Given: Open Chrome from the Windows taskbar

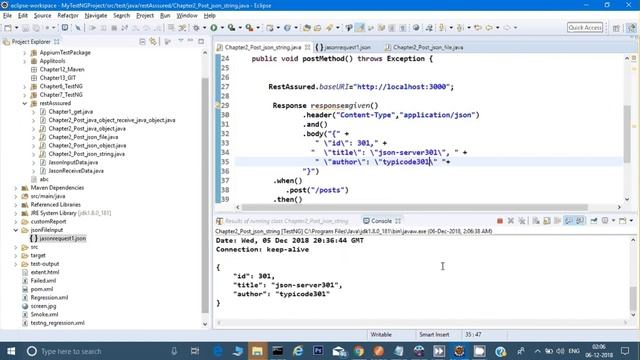Looking at the screenshot, I should coord(358,351).
